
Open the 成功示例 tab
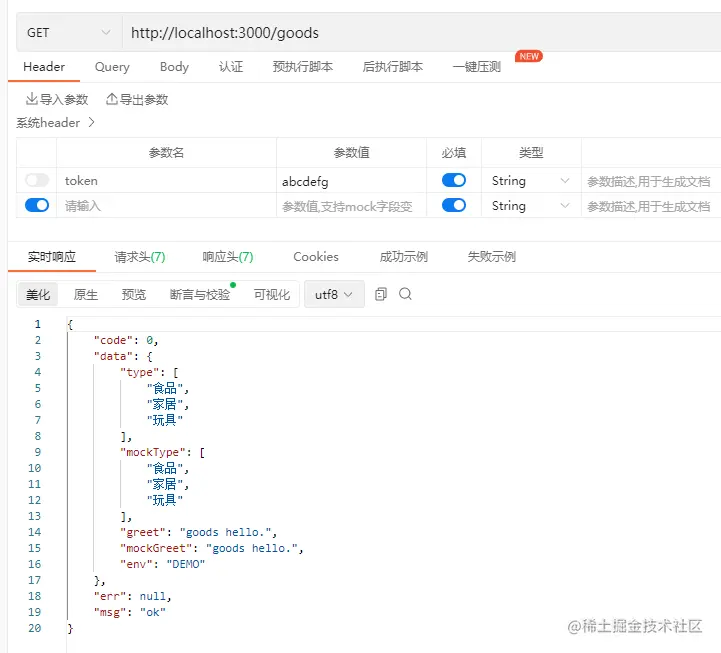point(404,257)
